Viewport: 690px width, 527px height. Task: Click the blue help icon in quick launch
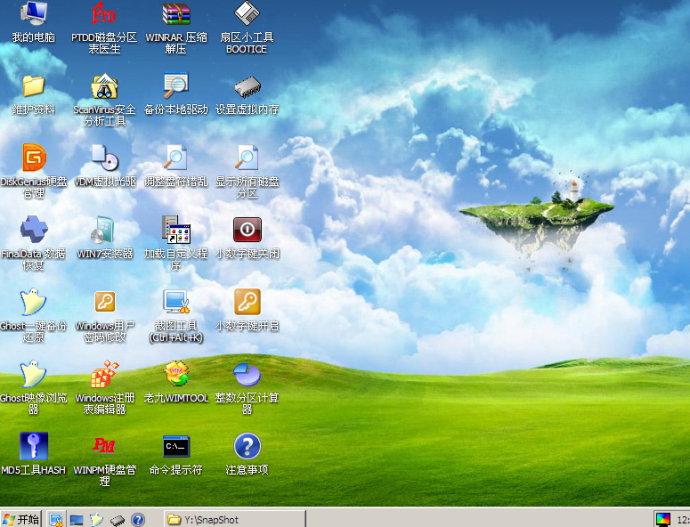coord(138,519)
